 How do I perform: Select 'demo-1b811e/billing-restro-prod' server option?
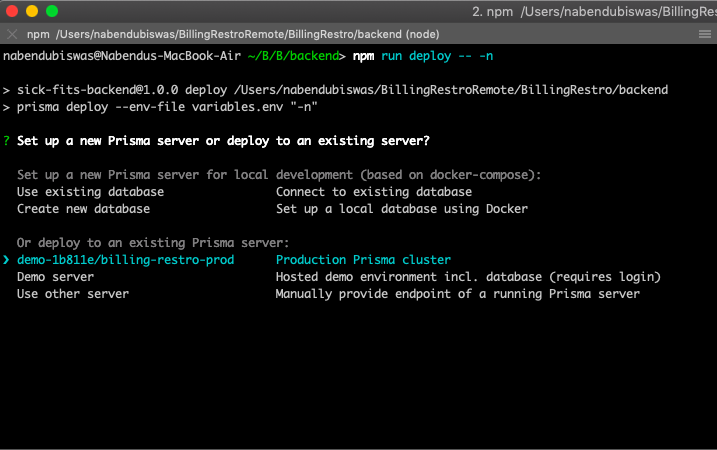[126, 260]
